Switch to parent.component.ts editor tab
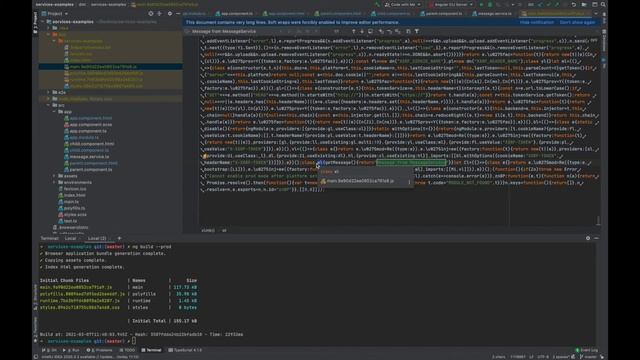Viewport: 640px width, 360px height. pos(441,13)
